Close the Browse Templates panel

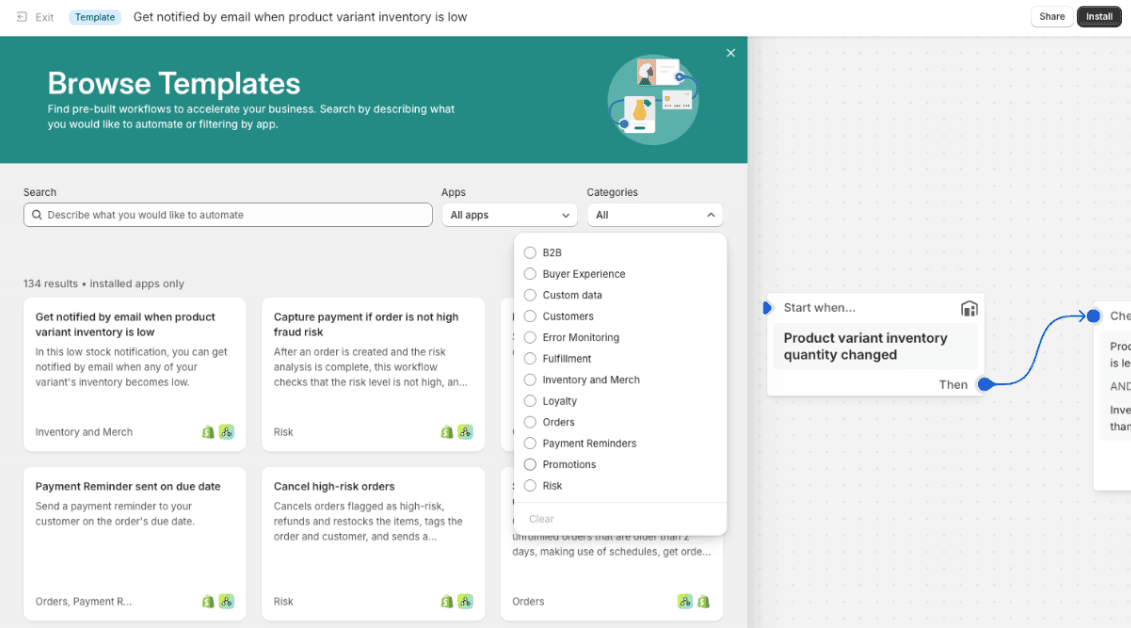click(x=730, y=53)
